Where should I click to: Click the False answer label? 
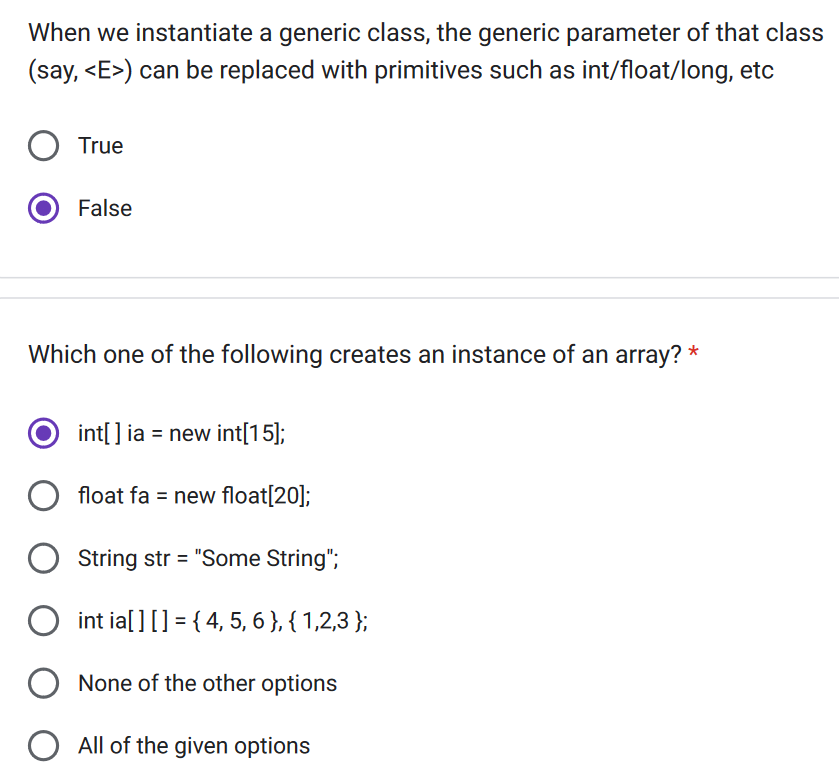pyautogui.click(x=104, y=208)
